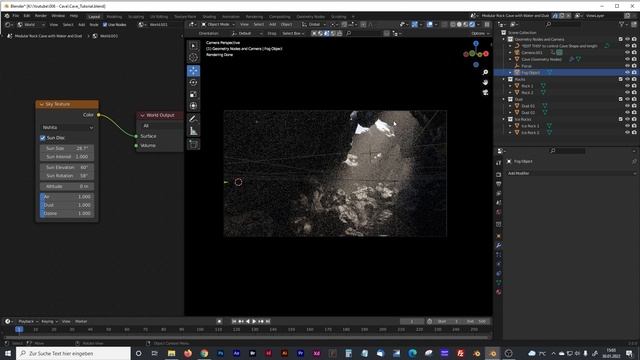This screenshot has height=360, width=640.
Task: Jump to the last frame in timeline
Action: [268, 322]
